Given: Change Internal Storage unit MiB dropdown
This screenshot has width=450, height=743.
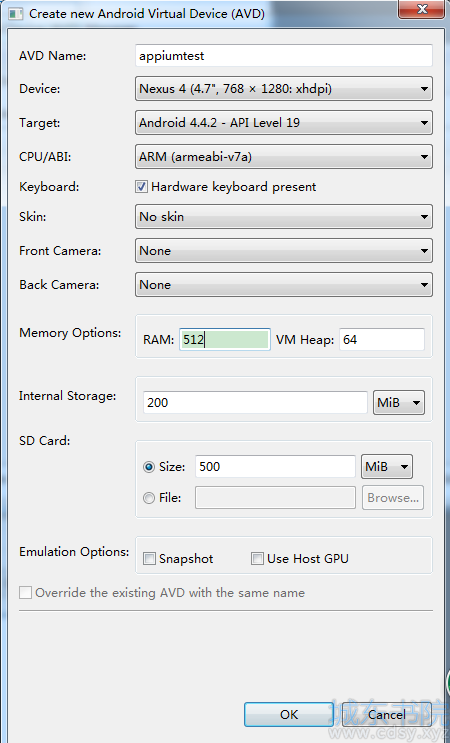Looking at the screenshot, I should pyautogui.click(x=399, y=403).
